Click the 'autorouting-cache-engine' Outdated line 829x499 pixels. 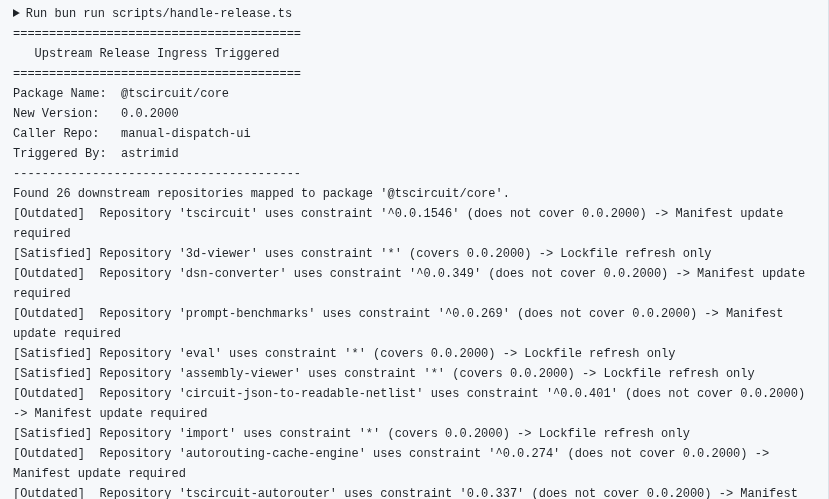point(391,463)
